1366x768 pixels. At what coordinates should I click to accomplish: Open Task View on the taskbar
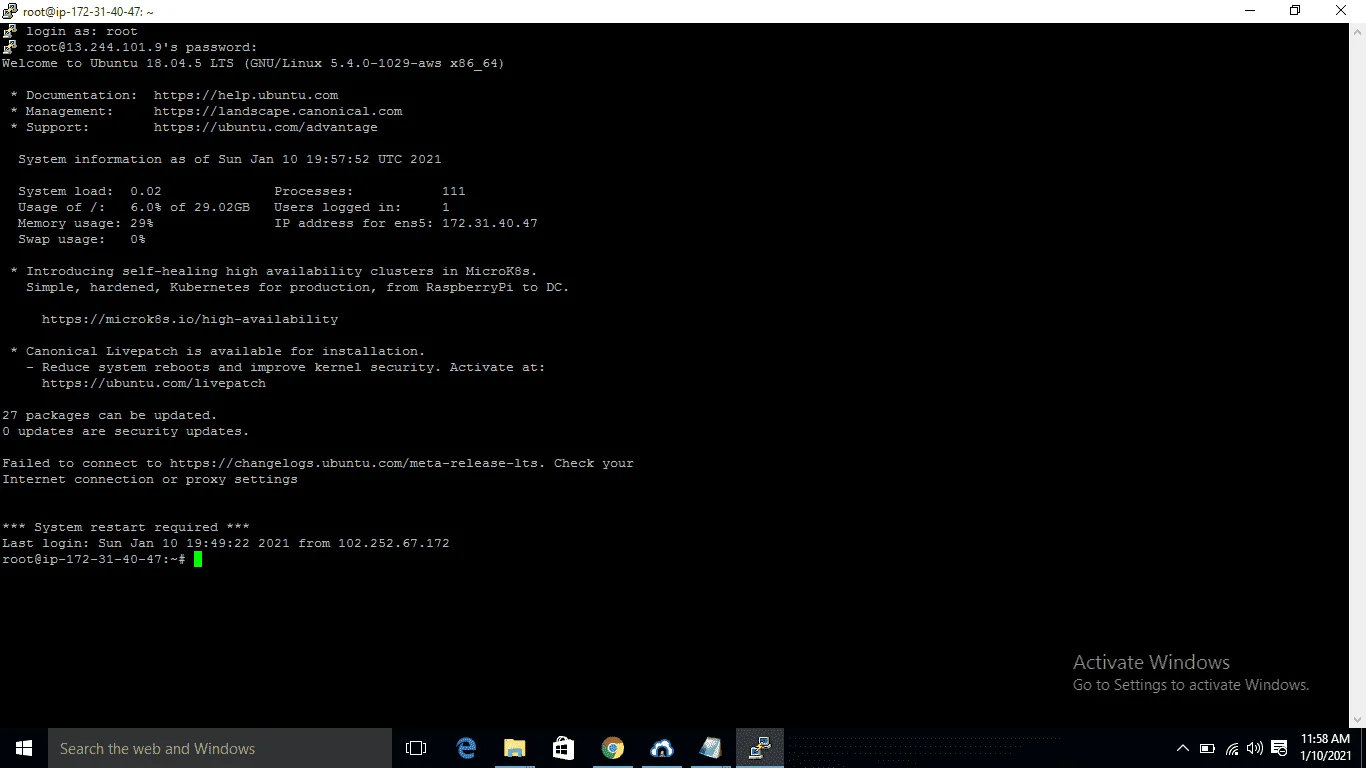click(416, 748)
